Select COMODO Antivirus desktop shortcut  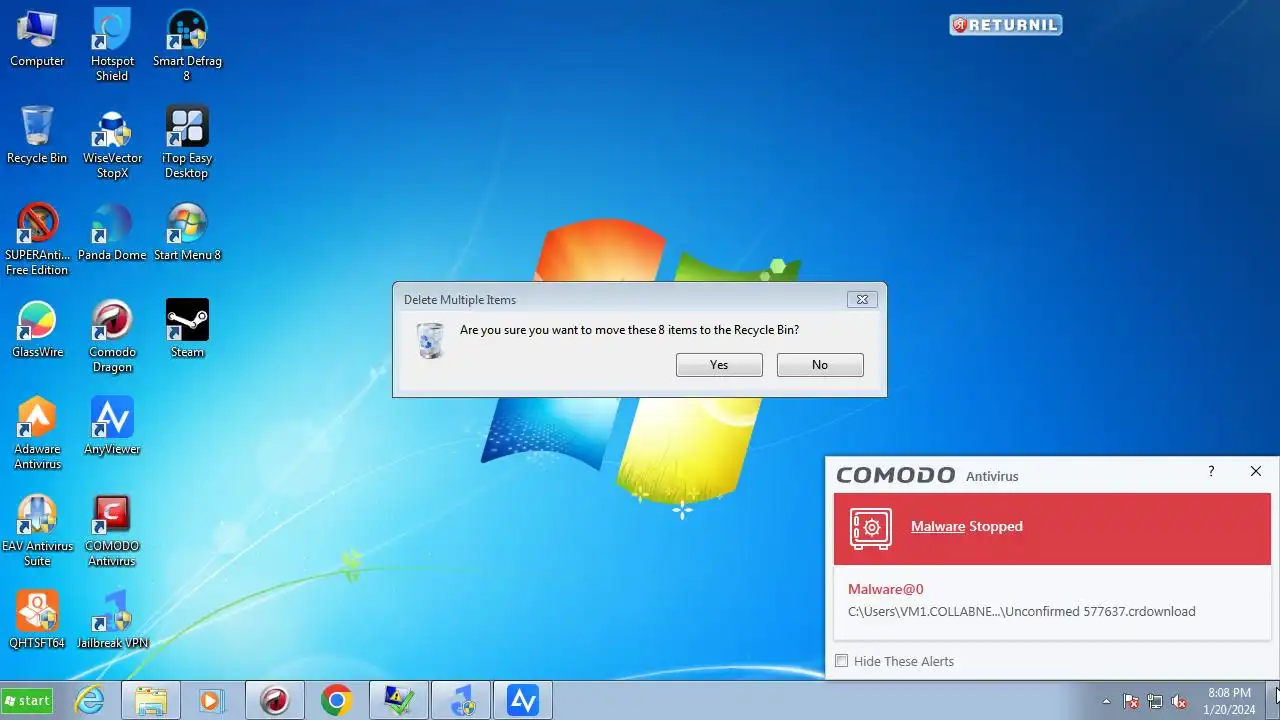[x=112, y=530]
